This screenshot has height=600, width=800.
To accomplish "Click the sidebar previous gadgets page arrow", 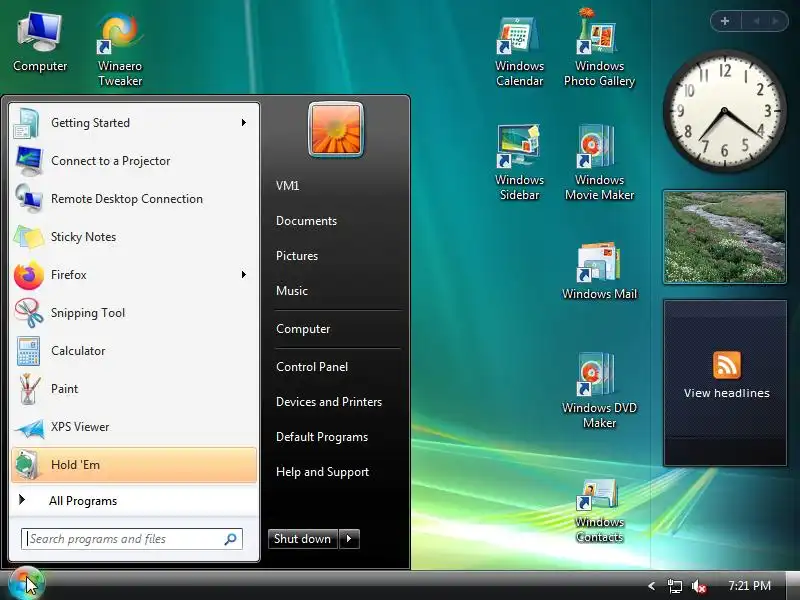I will (756, 21).
